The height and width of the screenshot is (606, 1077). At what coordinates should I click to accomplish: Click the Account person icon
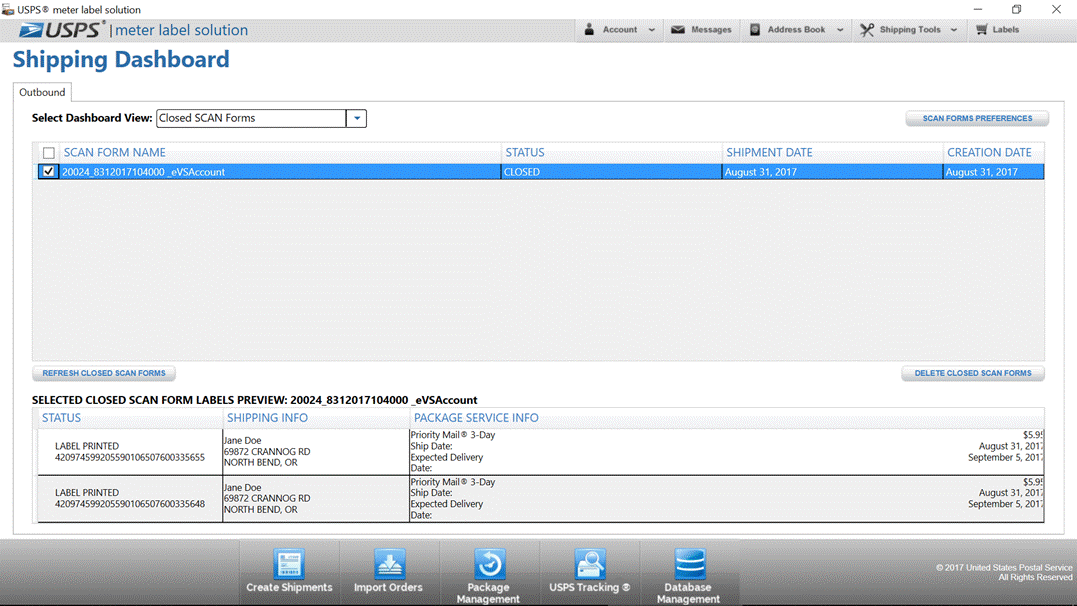click(x=589, y=30)
